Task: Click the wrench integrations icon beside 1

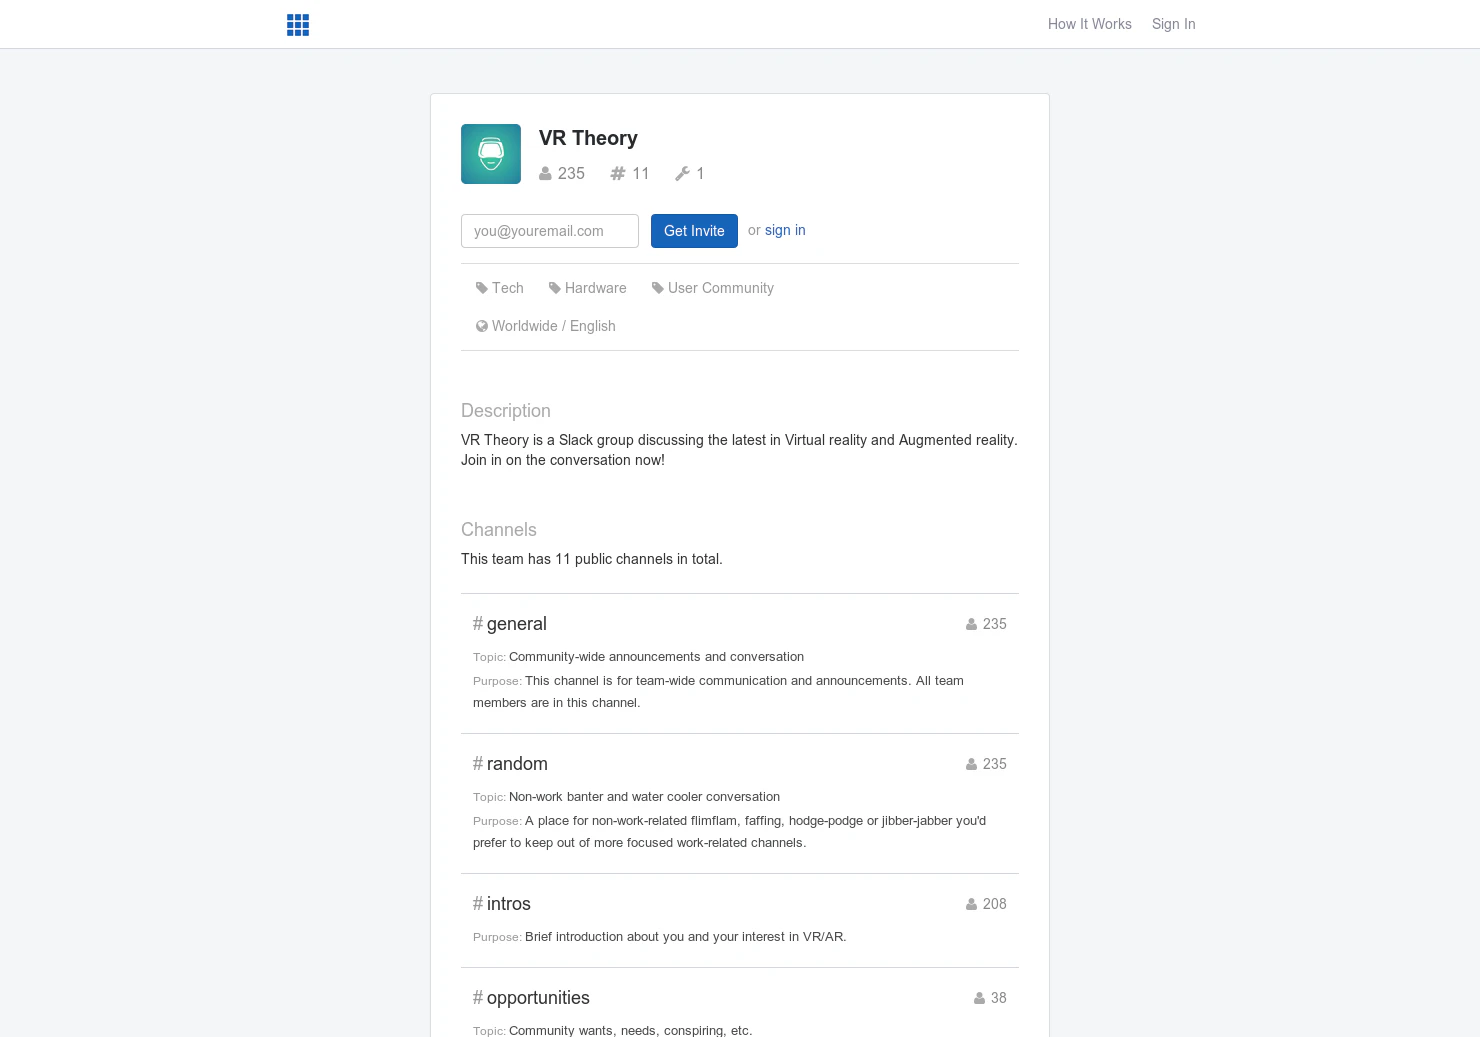Action: tap(682, 174)
